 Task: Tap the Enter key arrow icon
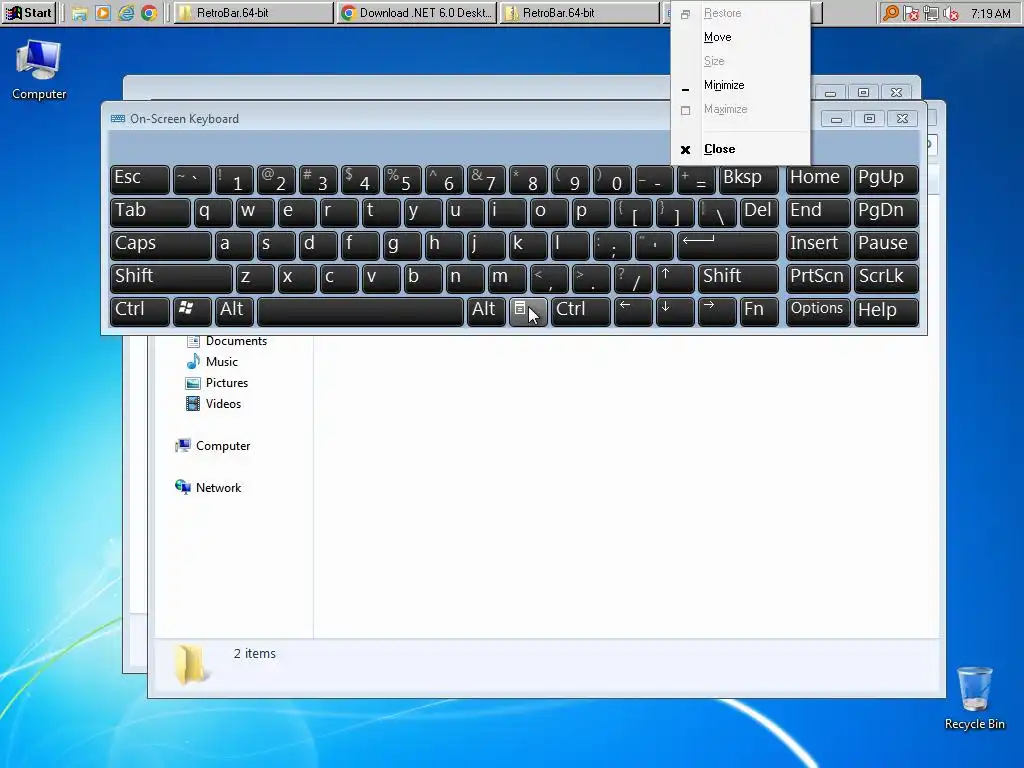[x=728, y=246]
